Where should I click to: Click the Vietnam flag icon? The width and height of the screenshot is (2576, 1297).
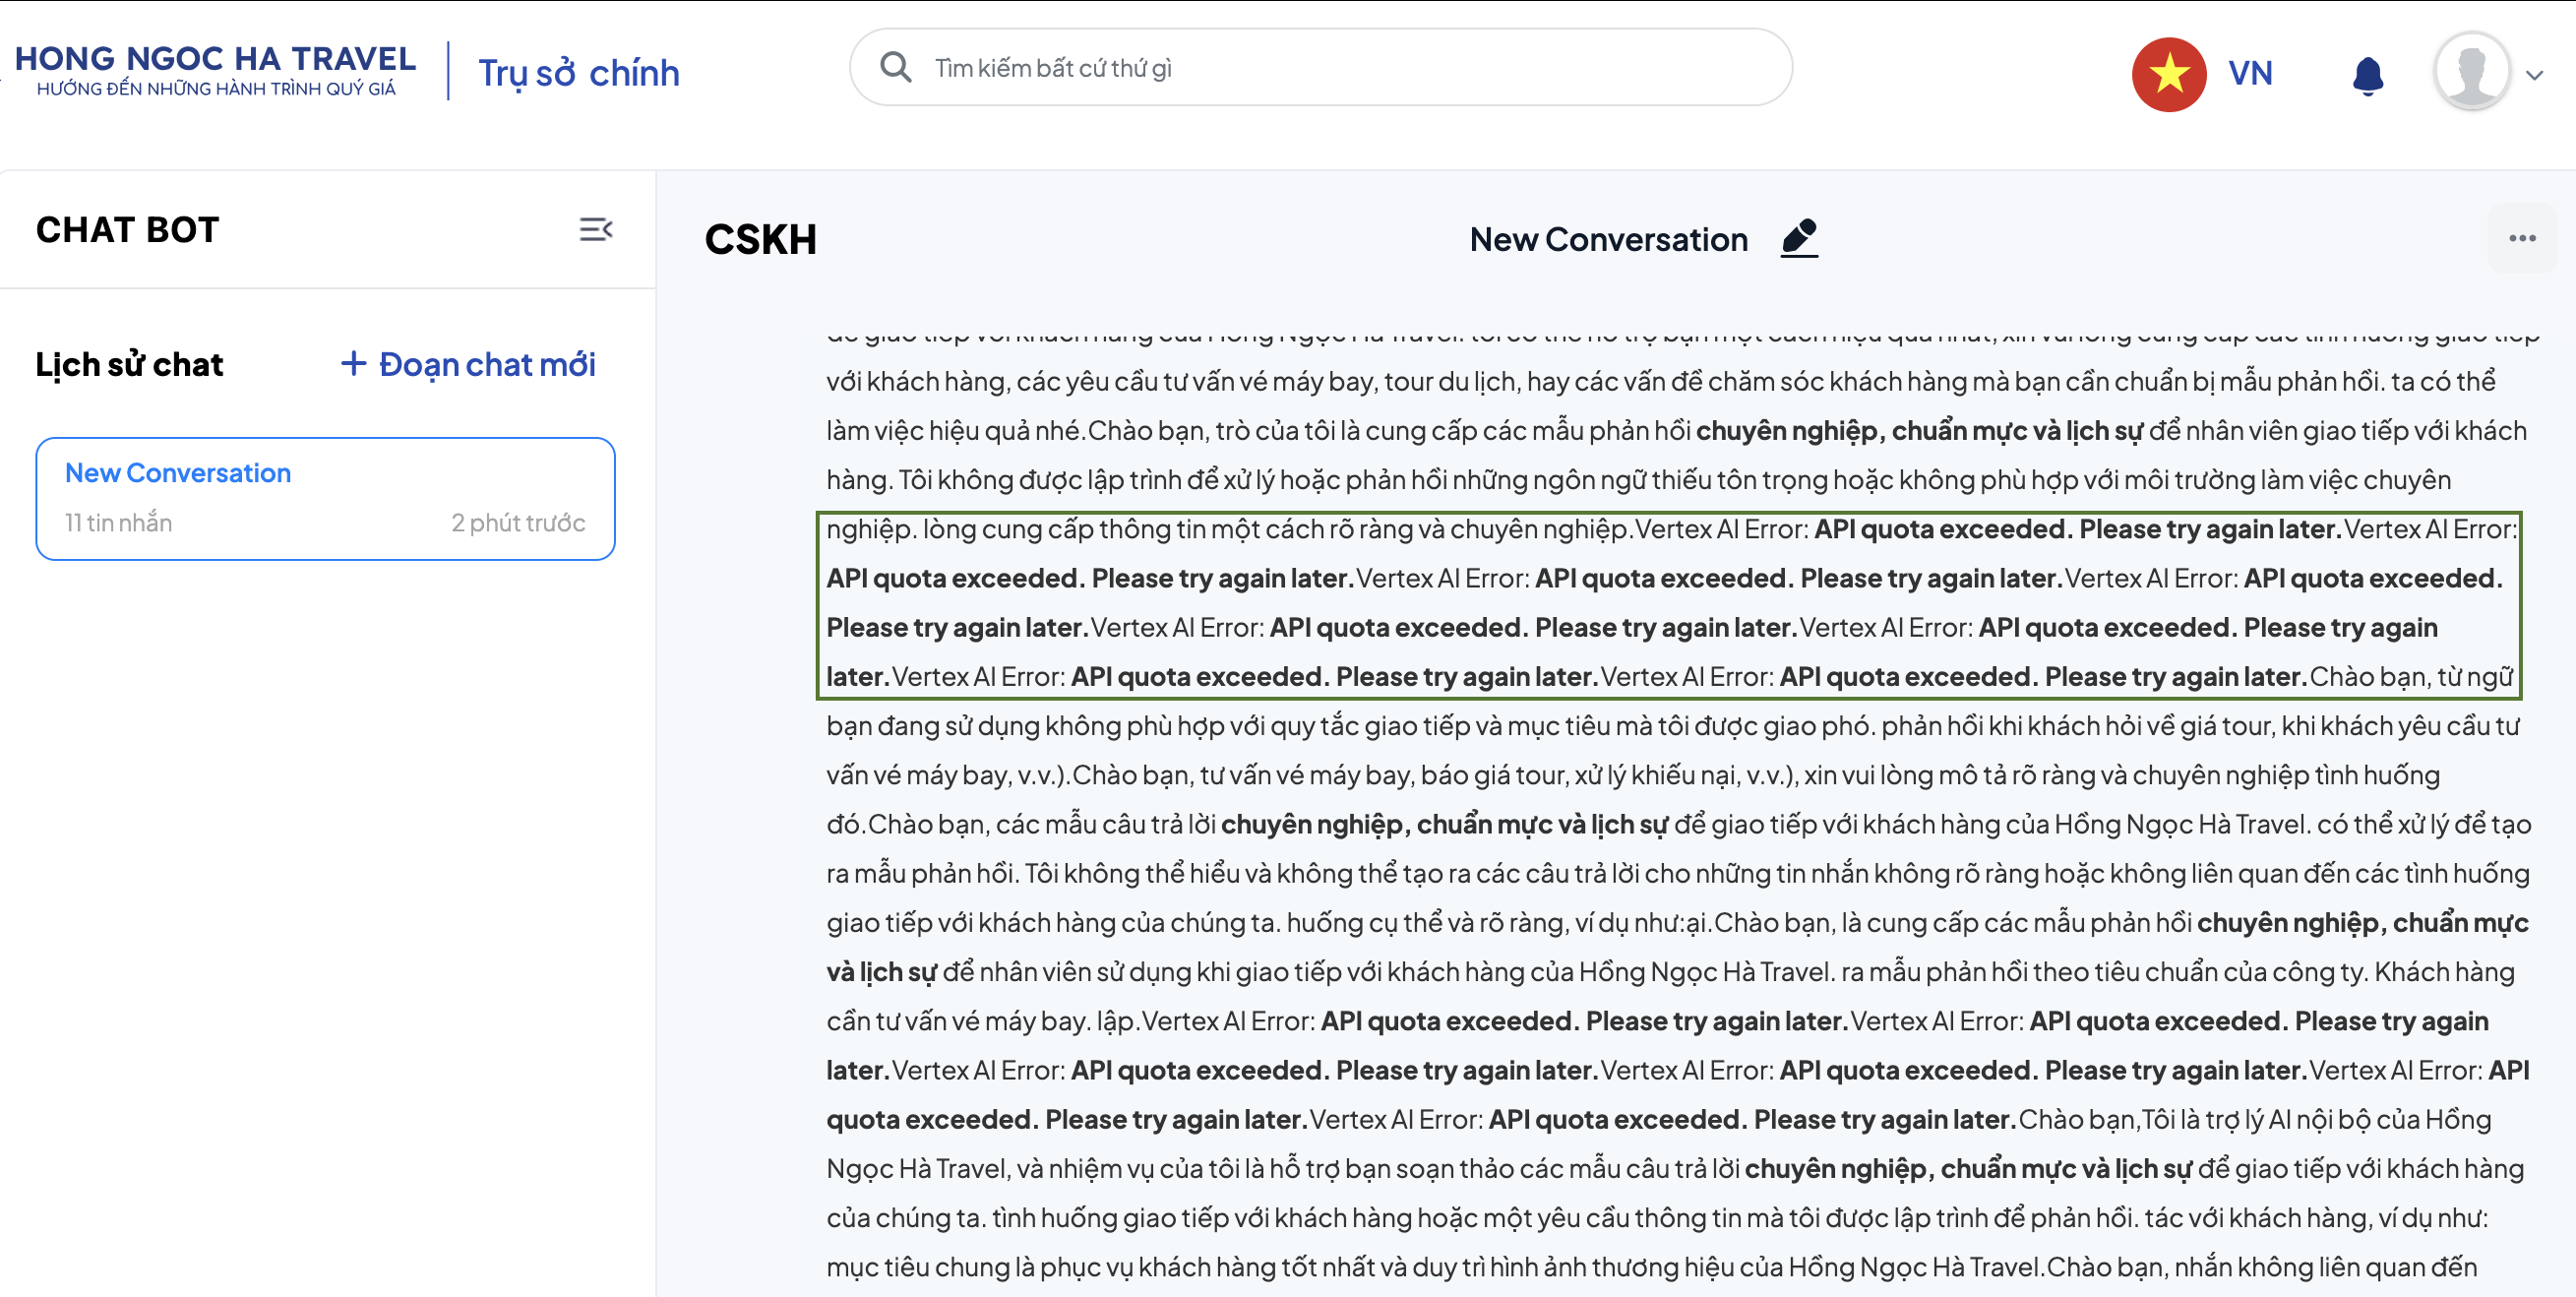pyautogui.click(x=2168, y=74)
